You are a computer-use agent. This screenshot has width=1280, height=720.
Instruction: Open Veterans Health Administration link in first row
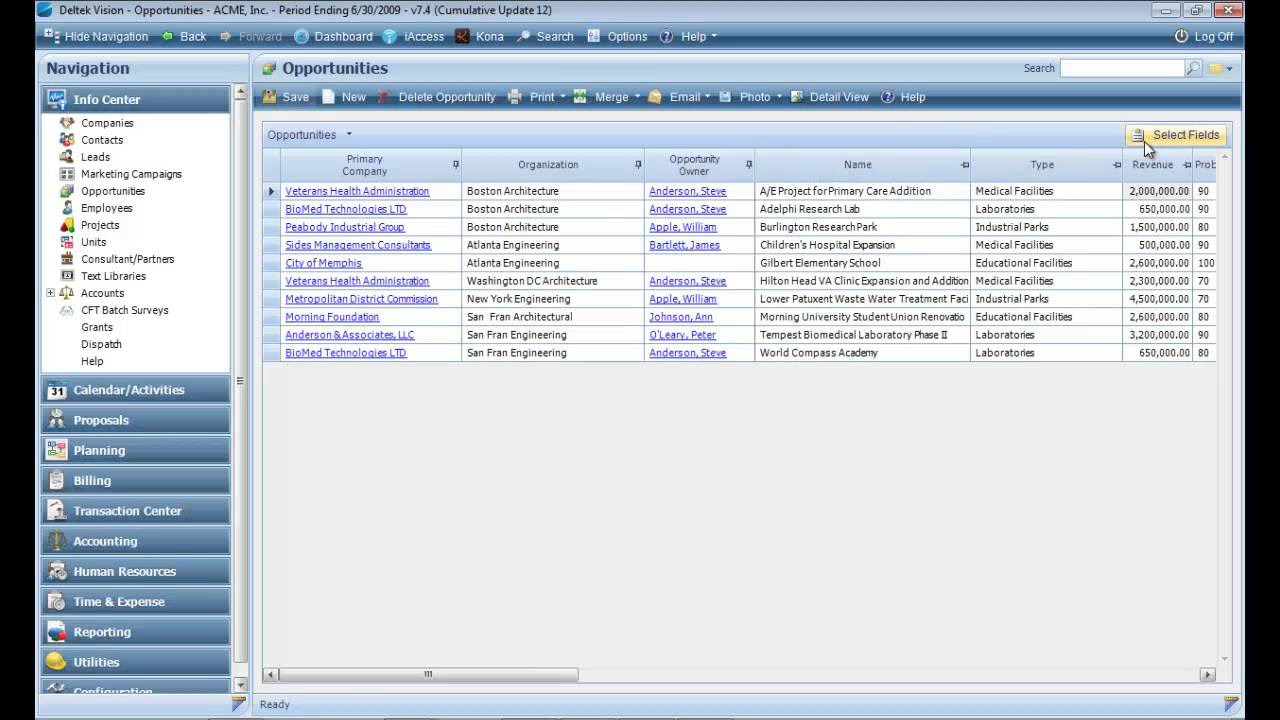357,191
